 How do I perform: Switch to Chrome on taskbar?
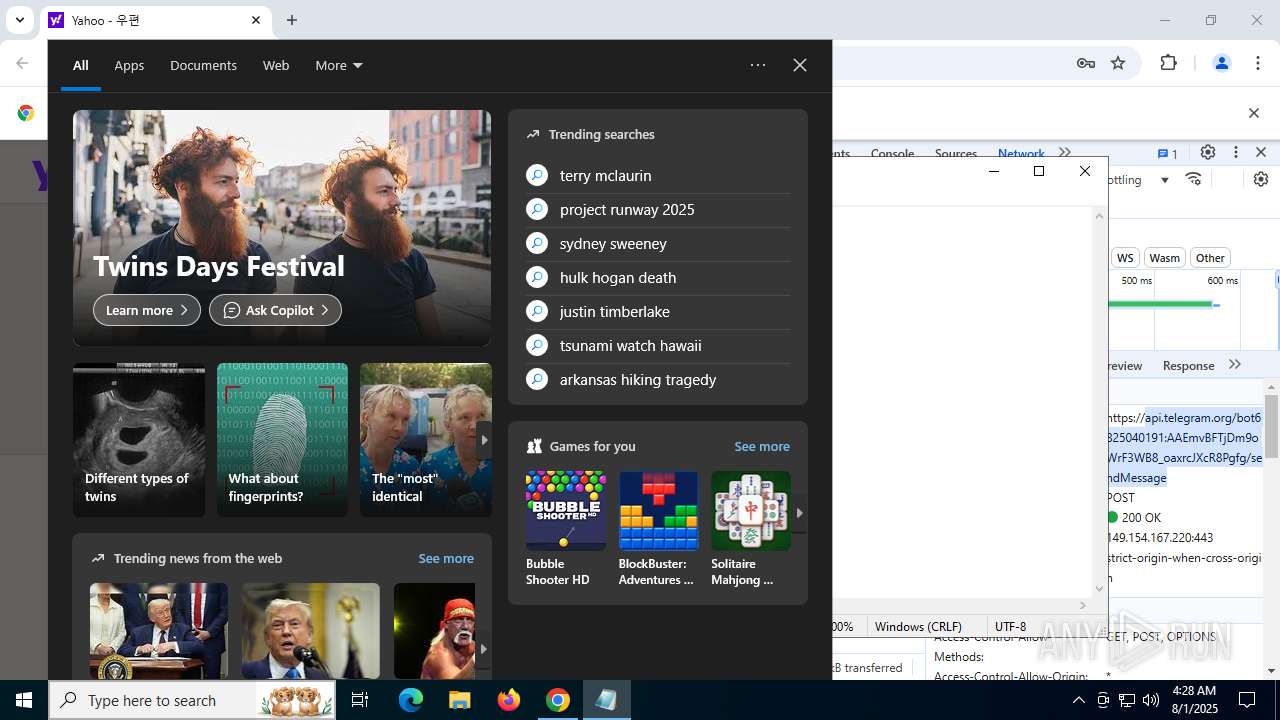click(x=558, y=700)
